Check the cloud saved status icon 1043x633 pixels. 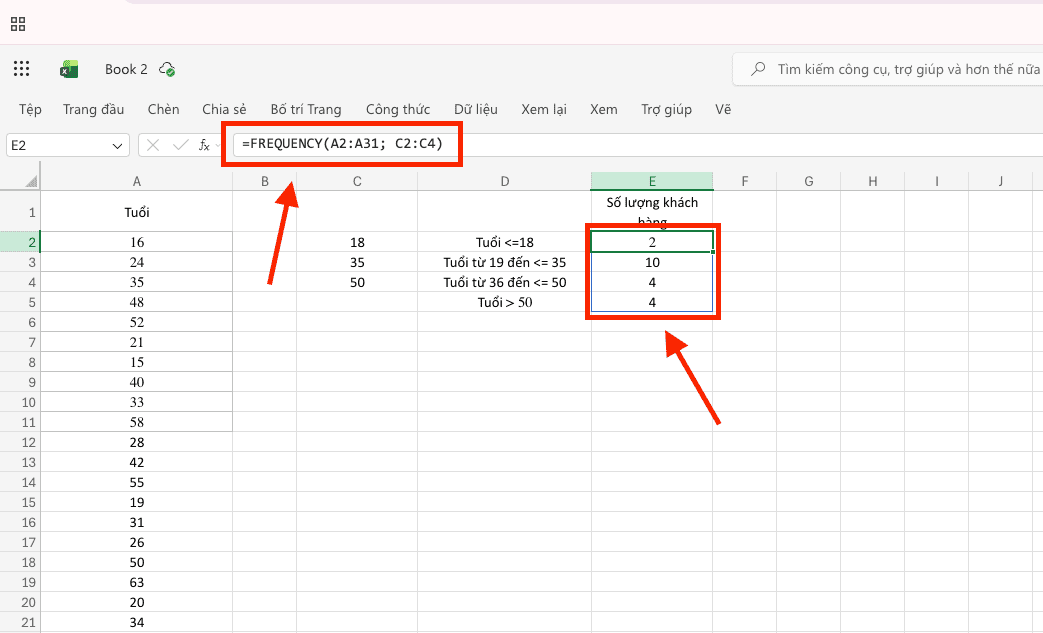click(167, 69)
